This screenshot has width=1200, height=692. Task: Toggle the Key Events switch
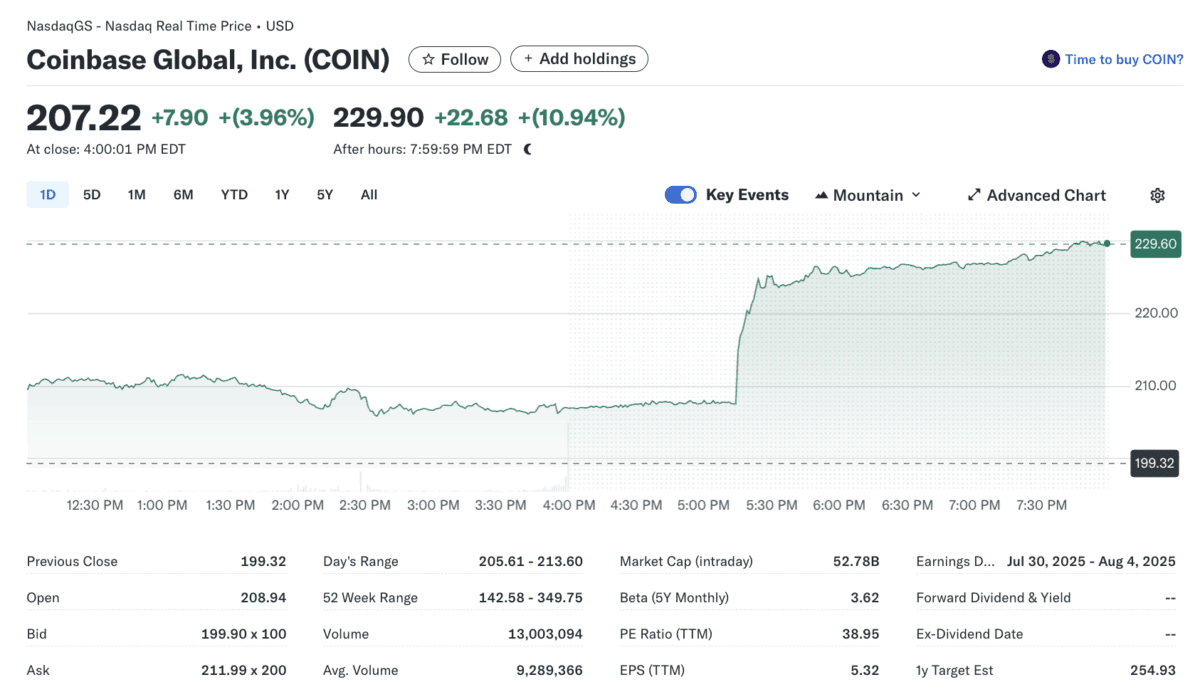(x=681, y=195)
